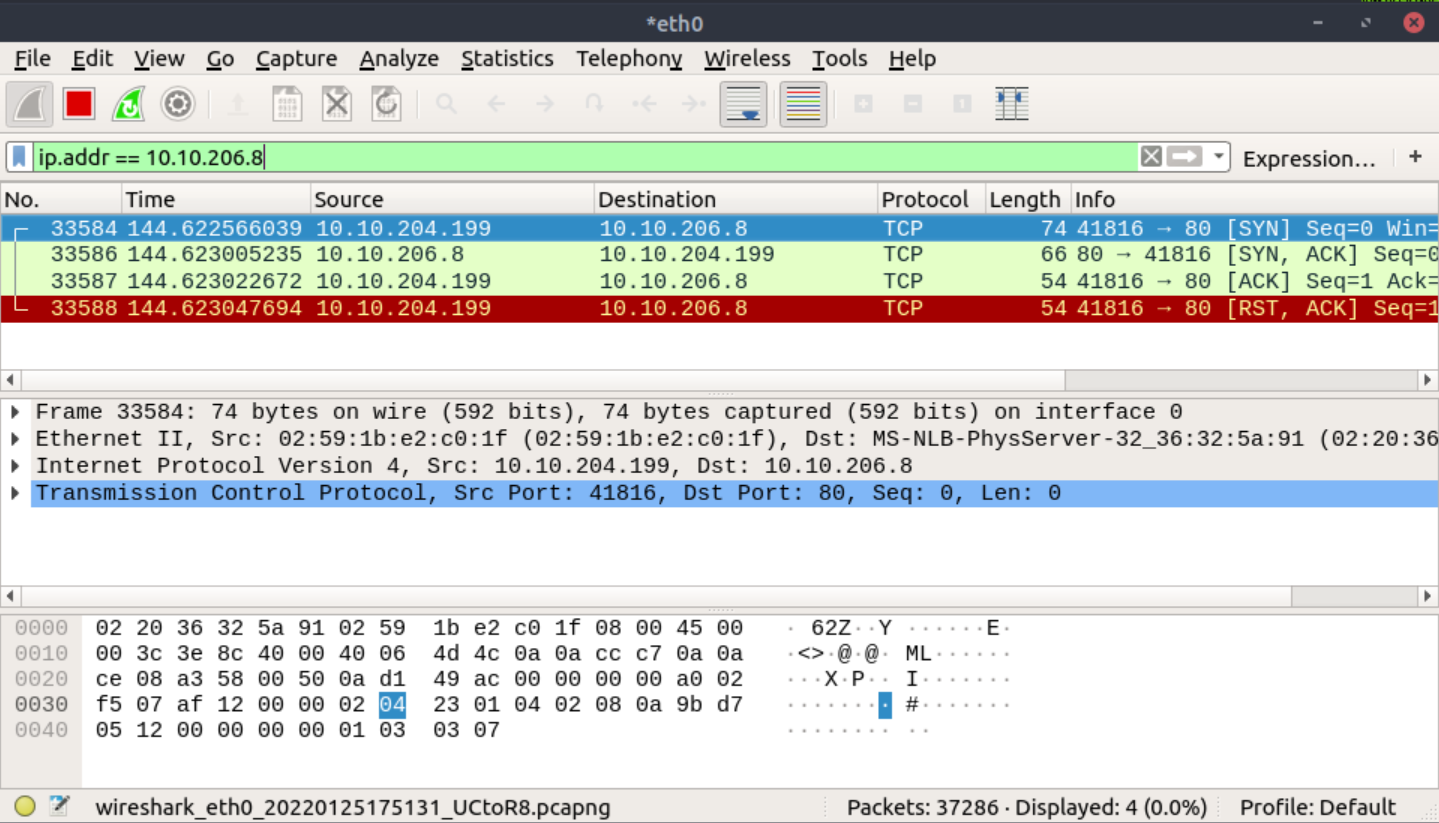The image size is (1439, 823).
Task: Expand the Transmission Control Protocol details
Action: tap(16, 492)
